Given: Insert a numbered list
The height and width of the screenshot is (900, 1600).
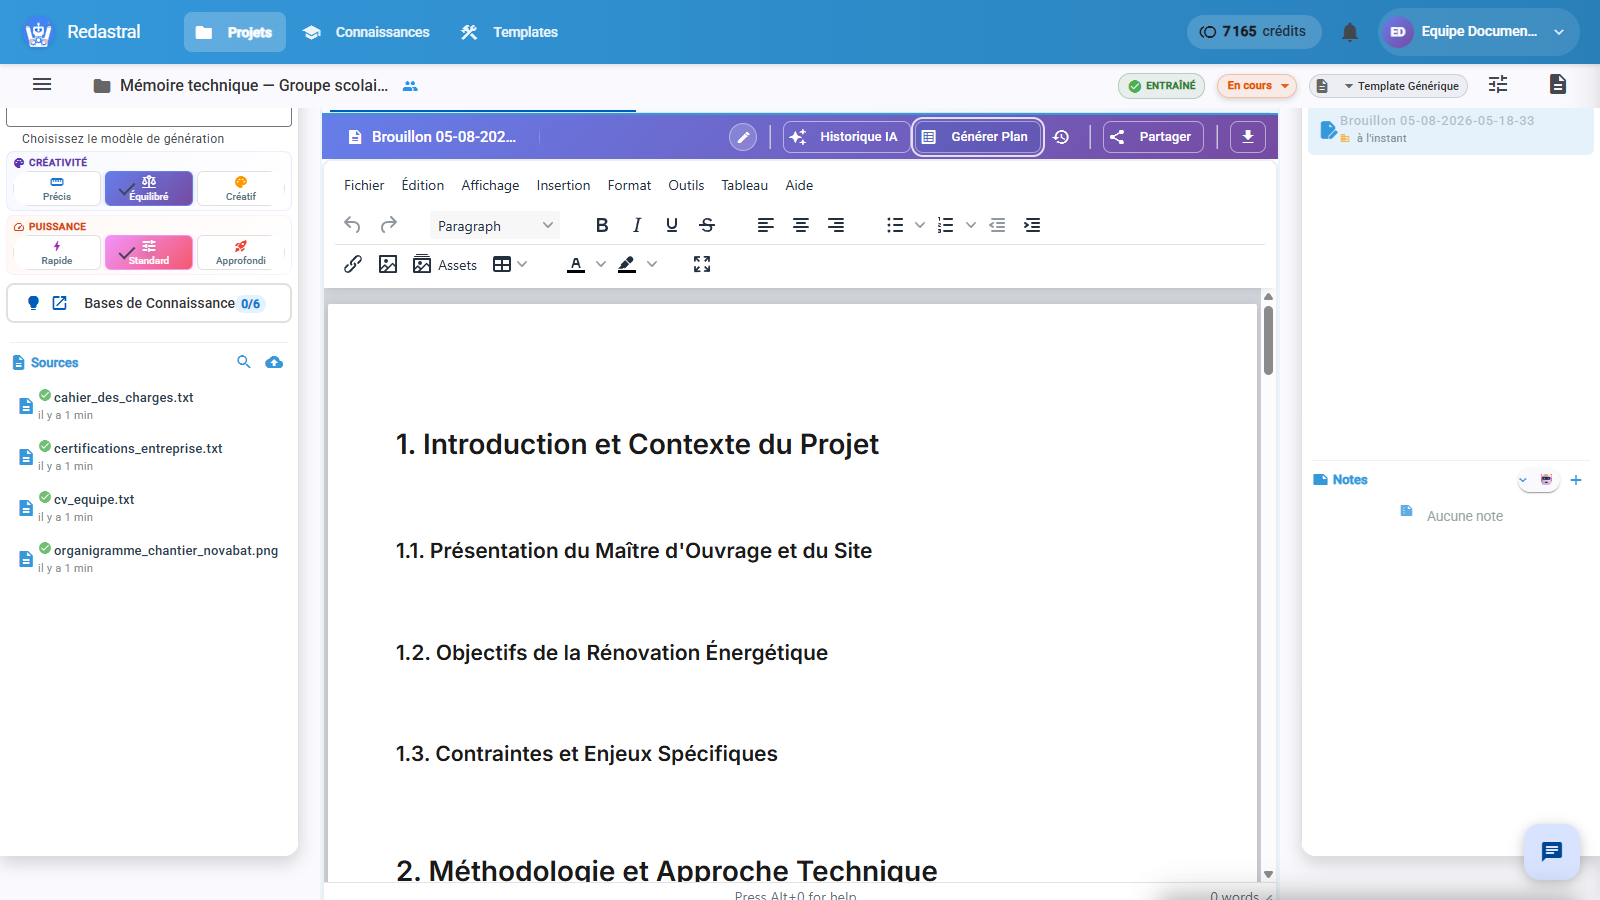Looking at the screenshot, I should 945,225.
